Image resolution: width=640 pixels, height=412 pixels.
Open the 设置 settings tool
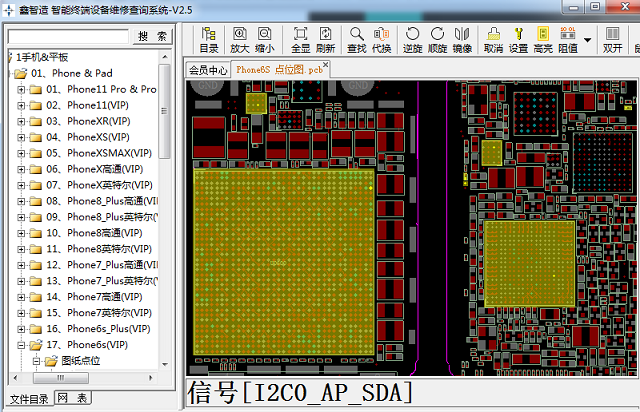point(518,40)
